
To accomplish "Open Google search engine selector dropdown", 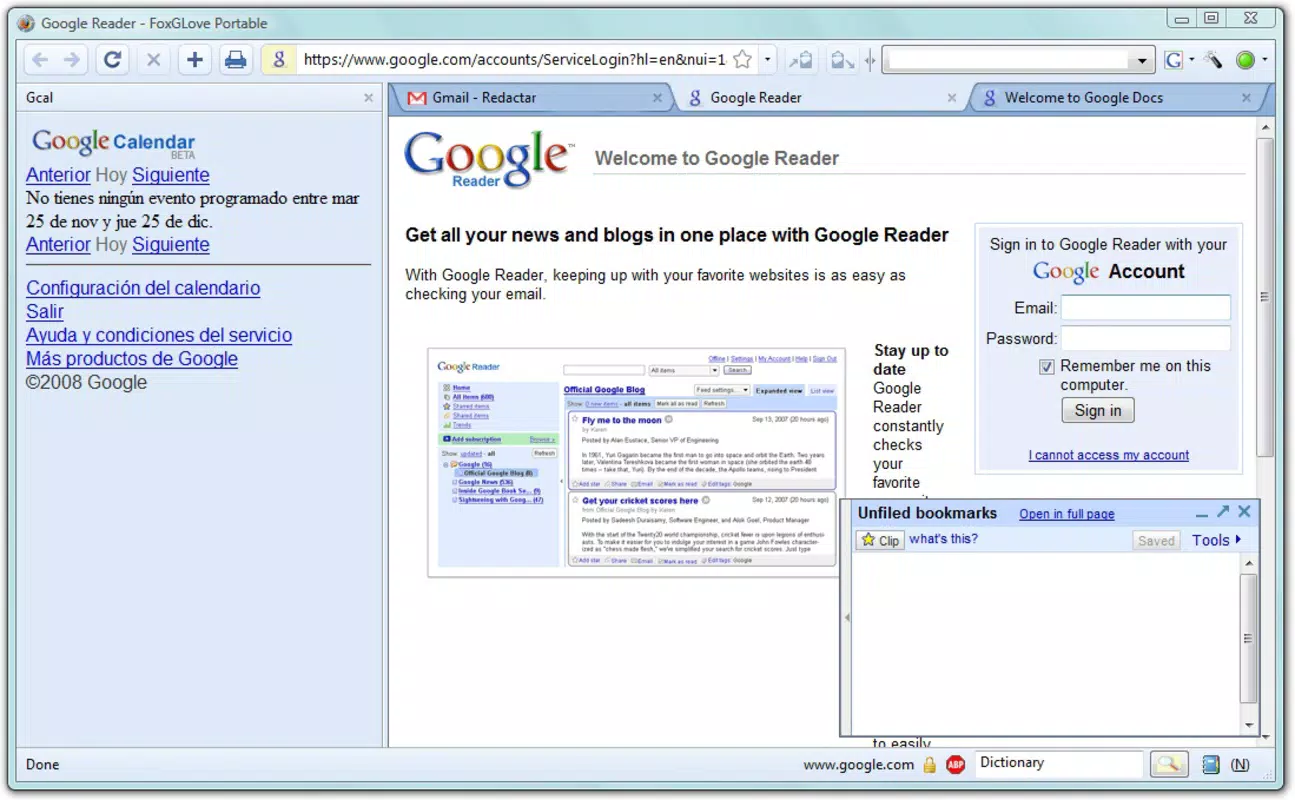I will point(1192,60).
